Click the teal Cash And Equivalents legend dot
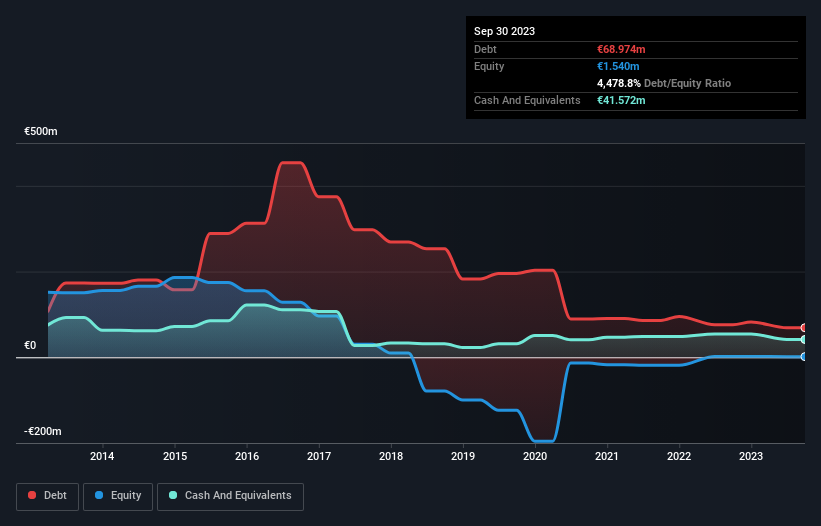This screenshot has height=526, width=821. (x=173, y=495)
